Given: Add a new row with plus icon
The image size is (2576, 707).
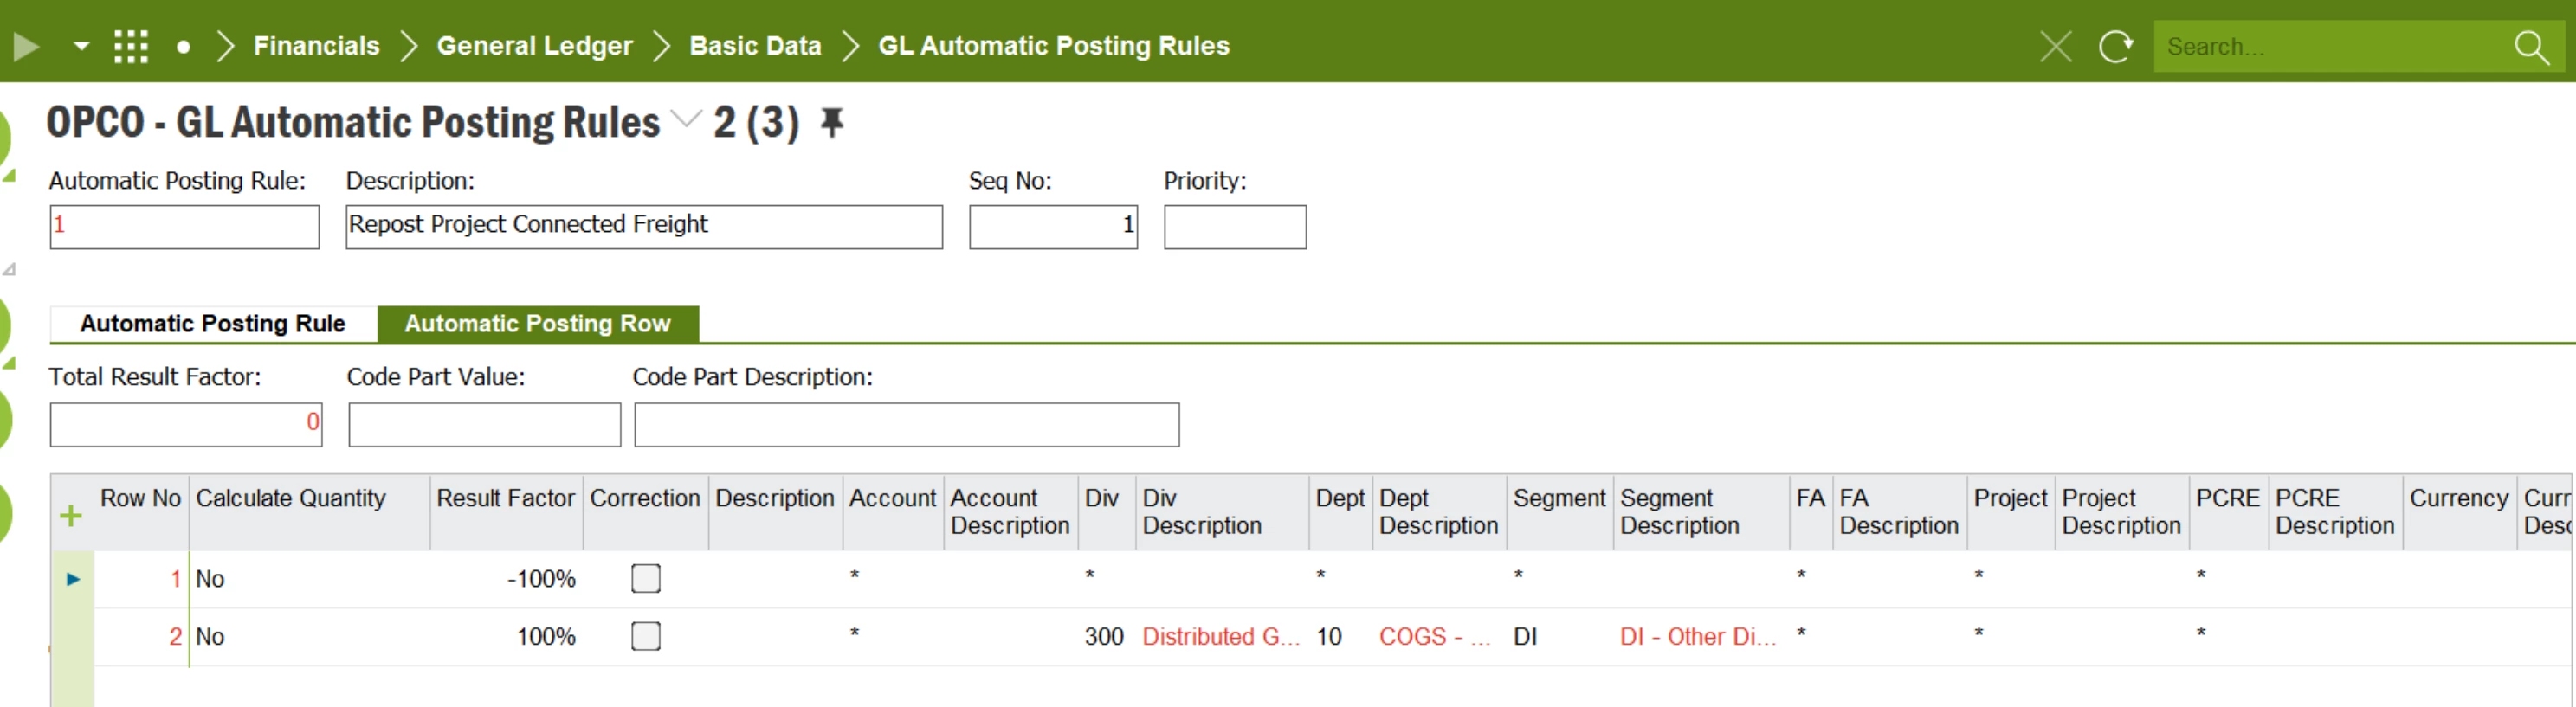Looking at the screenshot, I should [x=71, y=516].
